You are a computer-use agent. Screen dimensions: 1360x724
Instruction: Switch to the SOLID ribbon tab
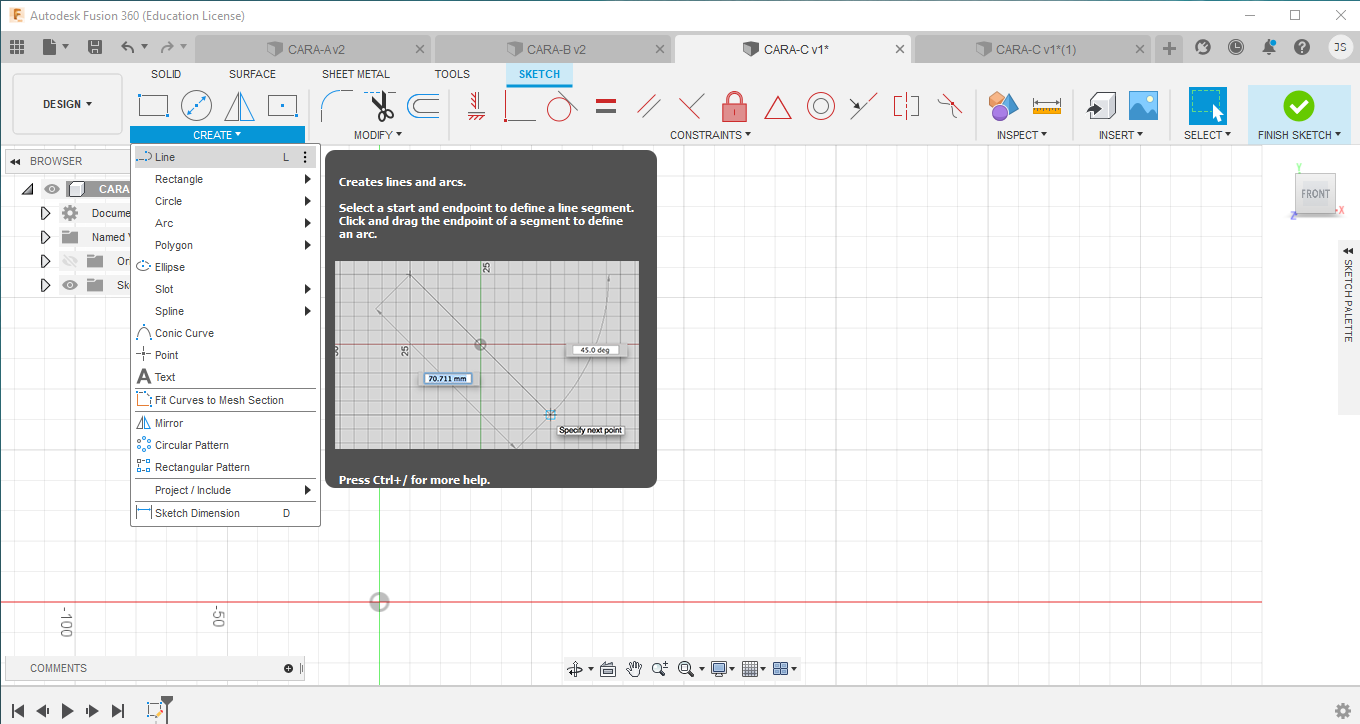[x=166, y=74]
